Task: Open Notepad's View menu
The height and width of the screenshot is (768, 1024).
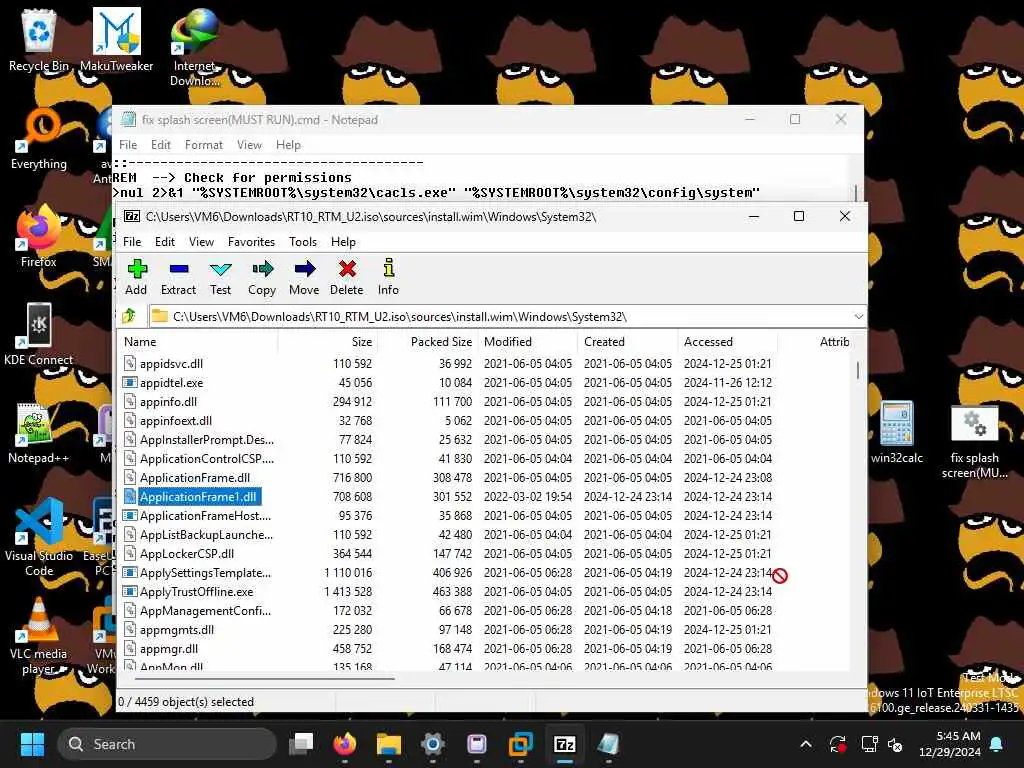Action: coord(249,145)
